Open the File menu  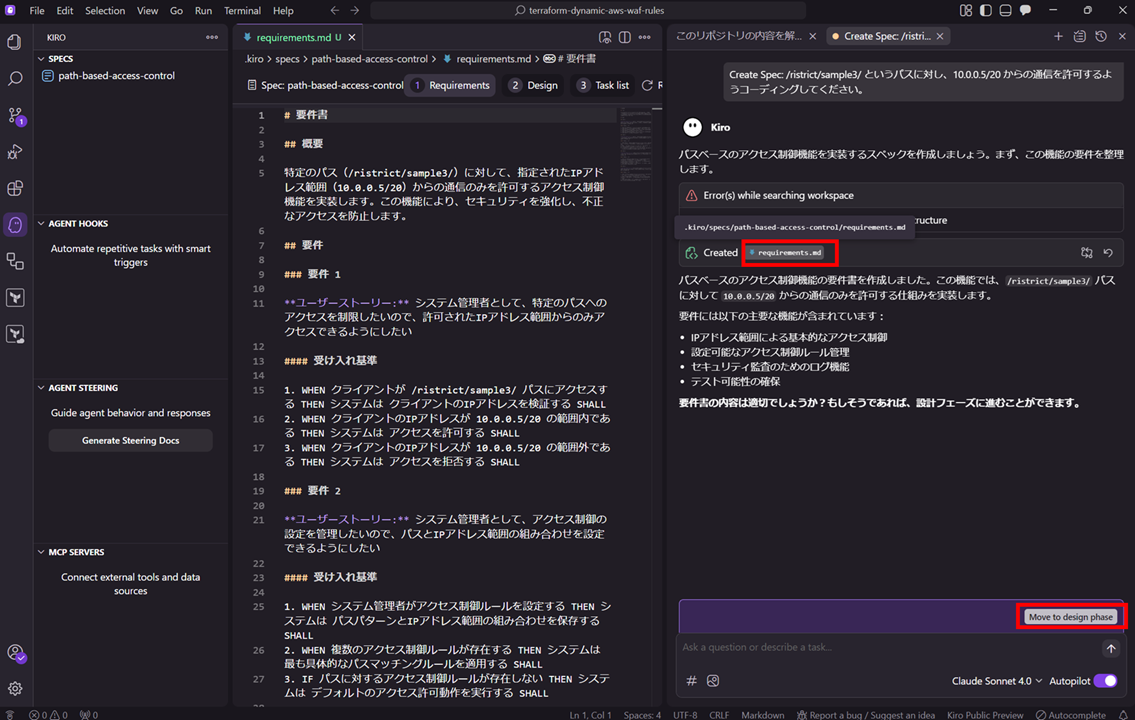(x=37, y=11)
